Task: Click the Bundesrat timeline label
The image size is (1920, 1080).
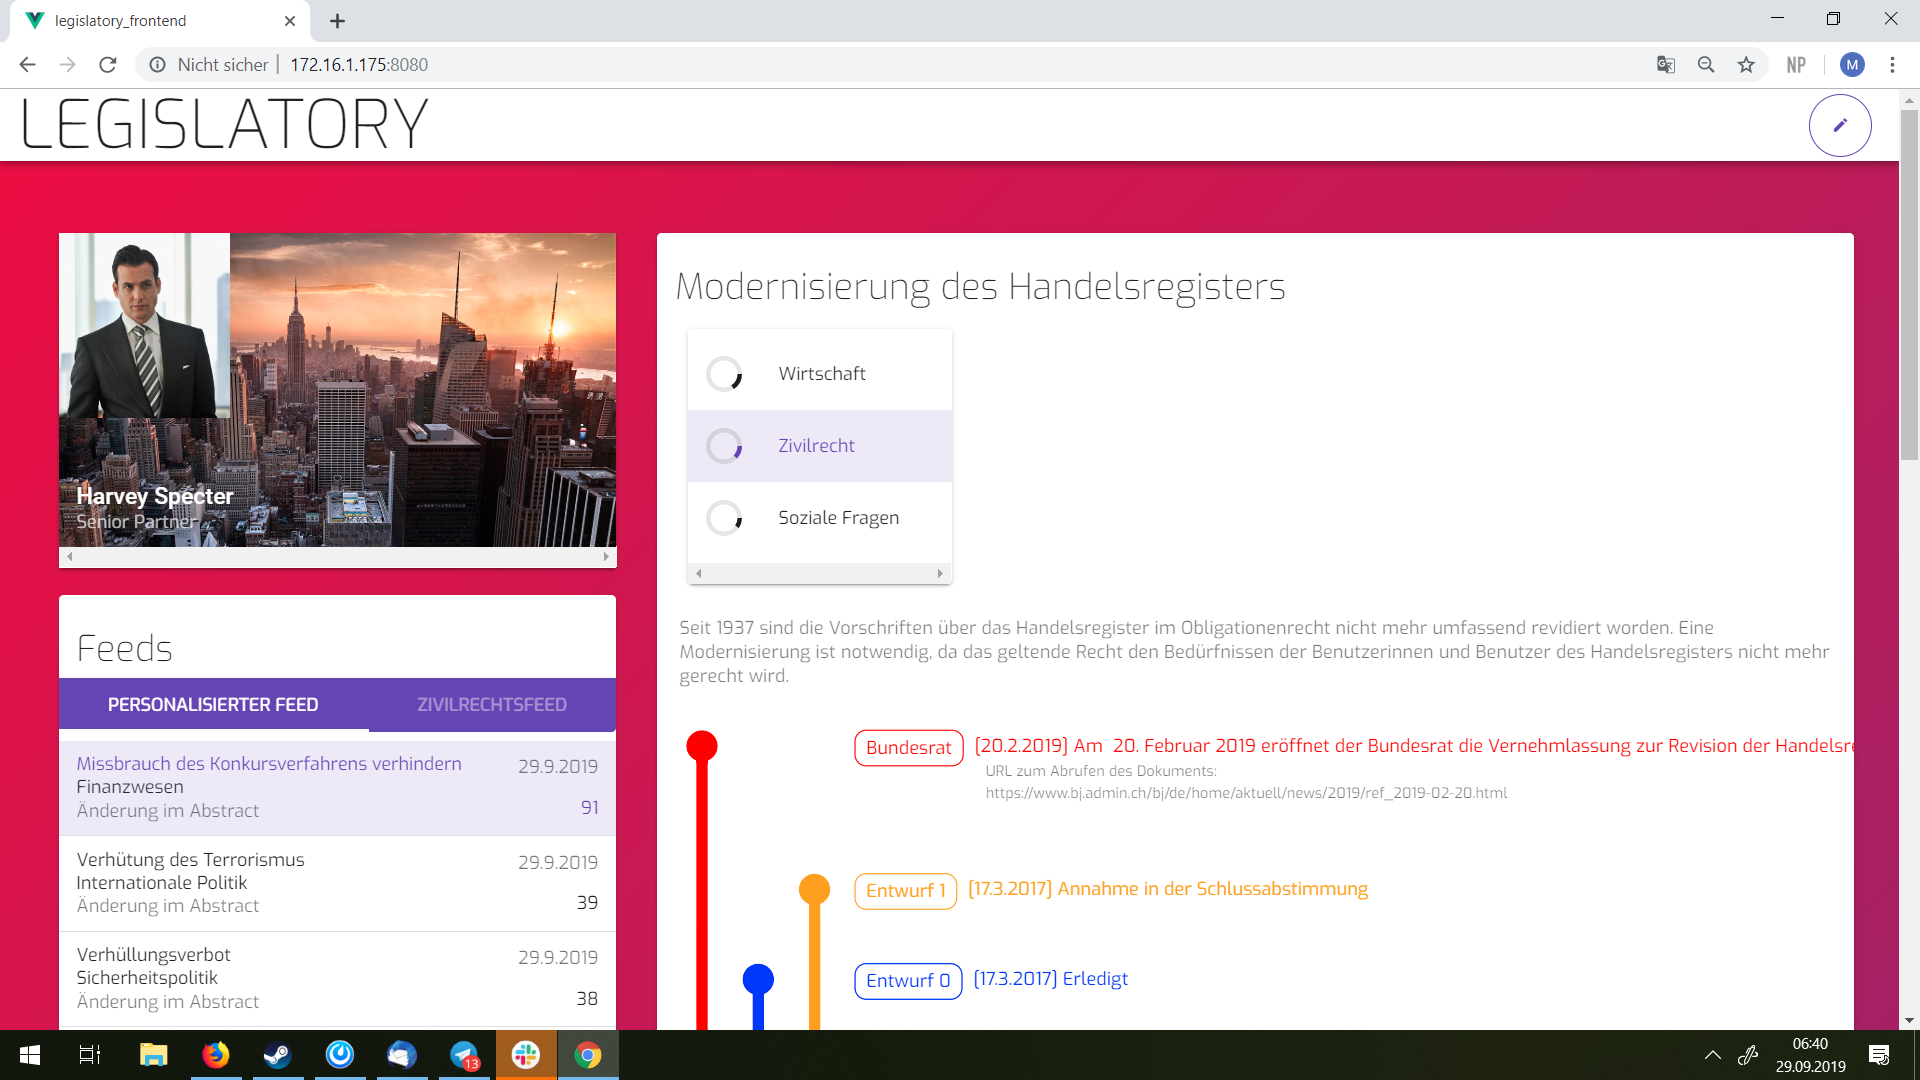Action: click(x=908, y=748)
